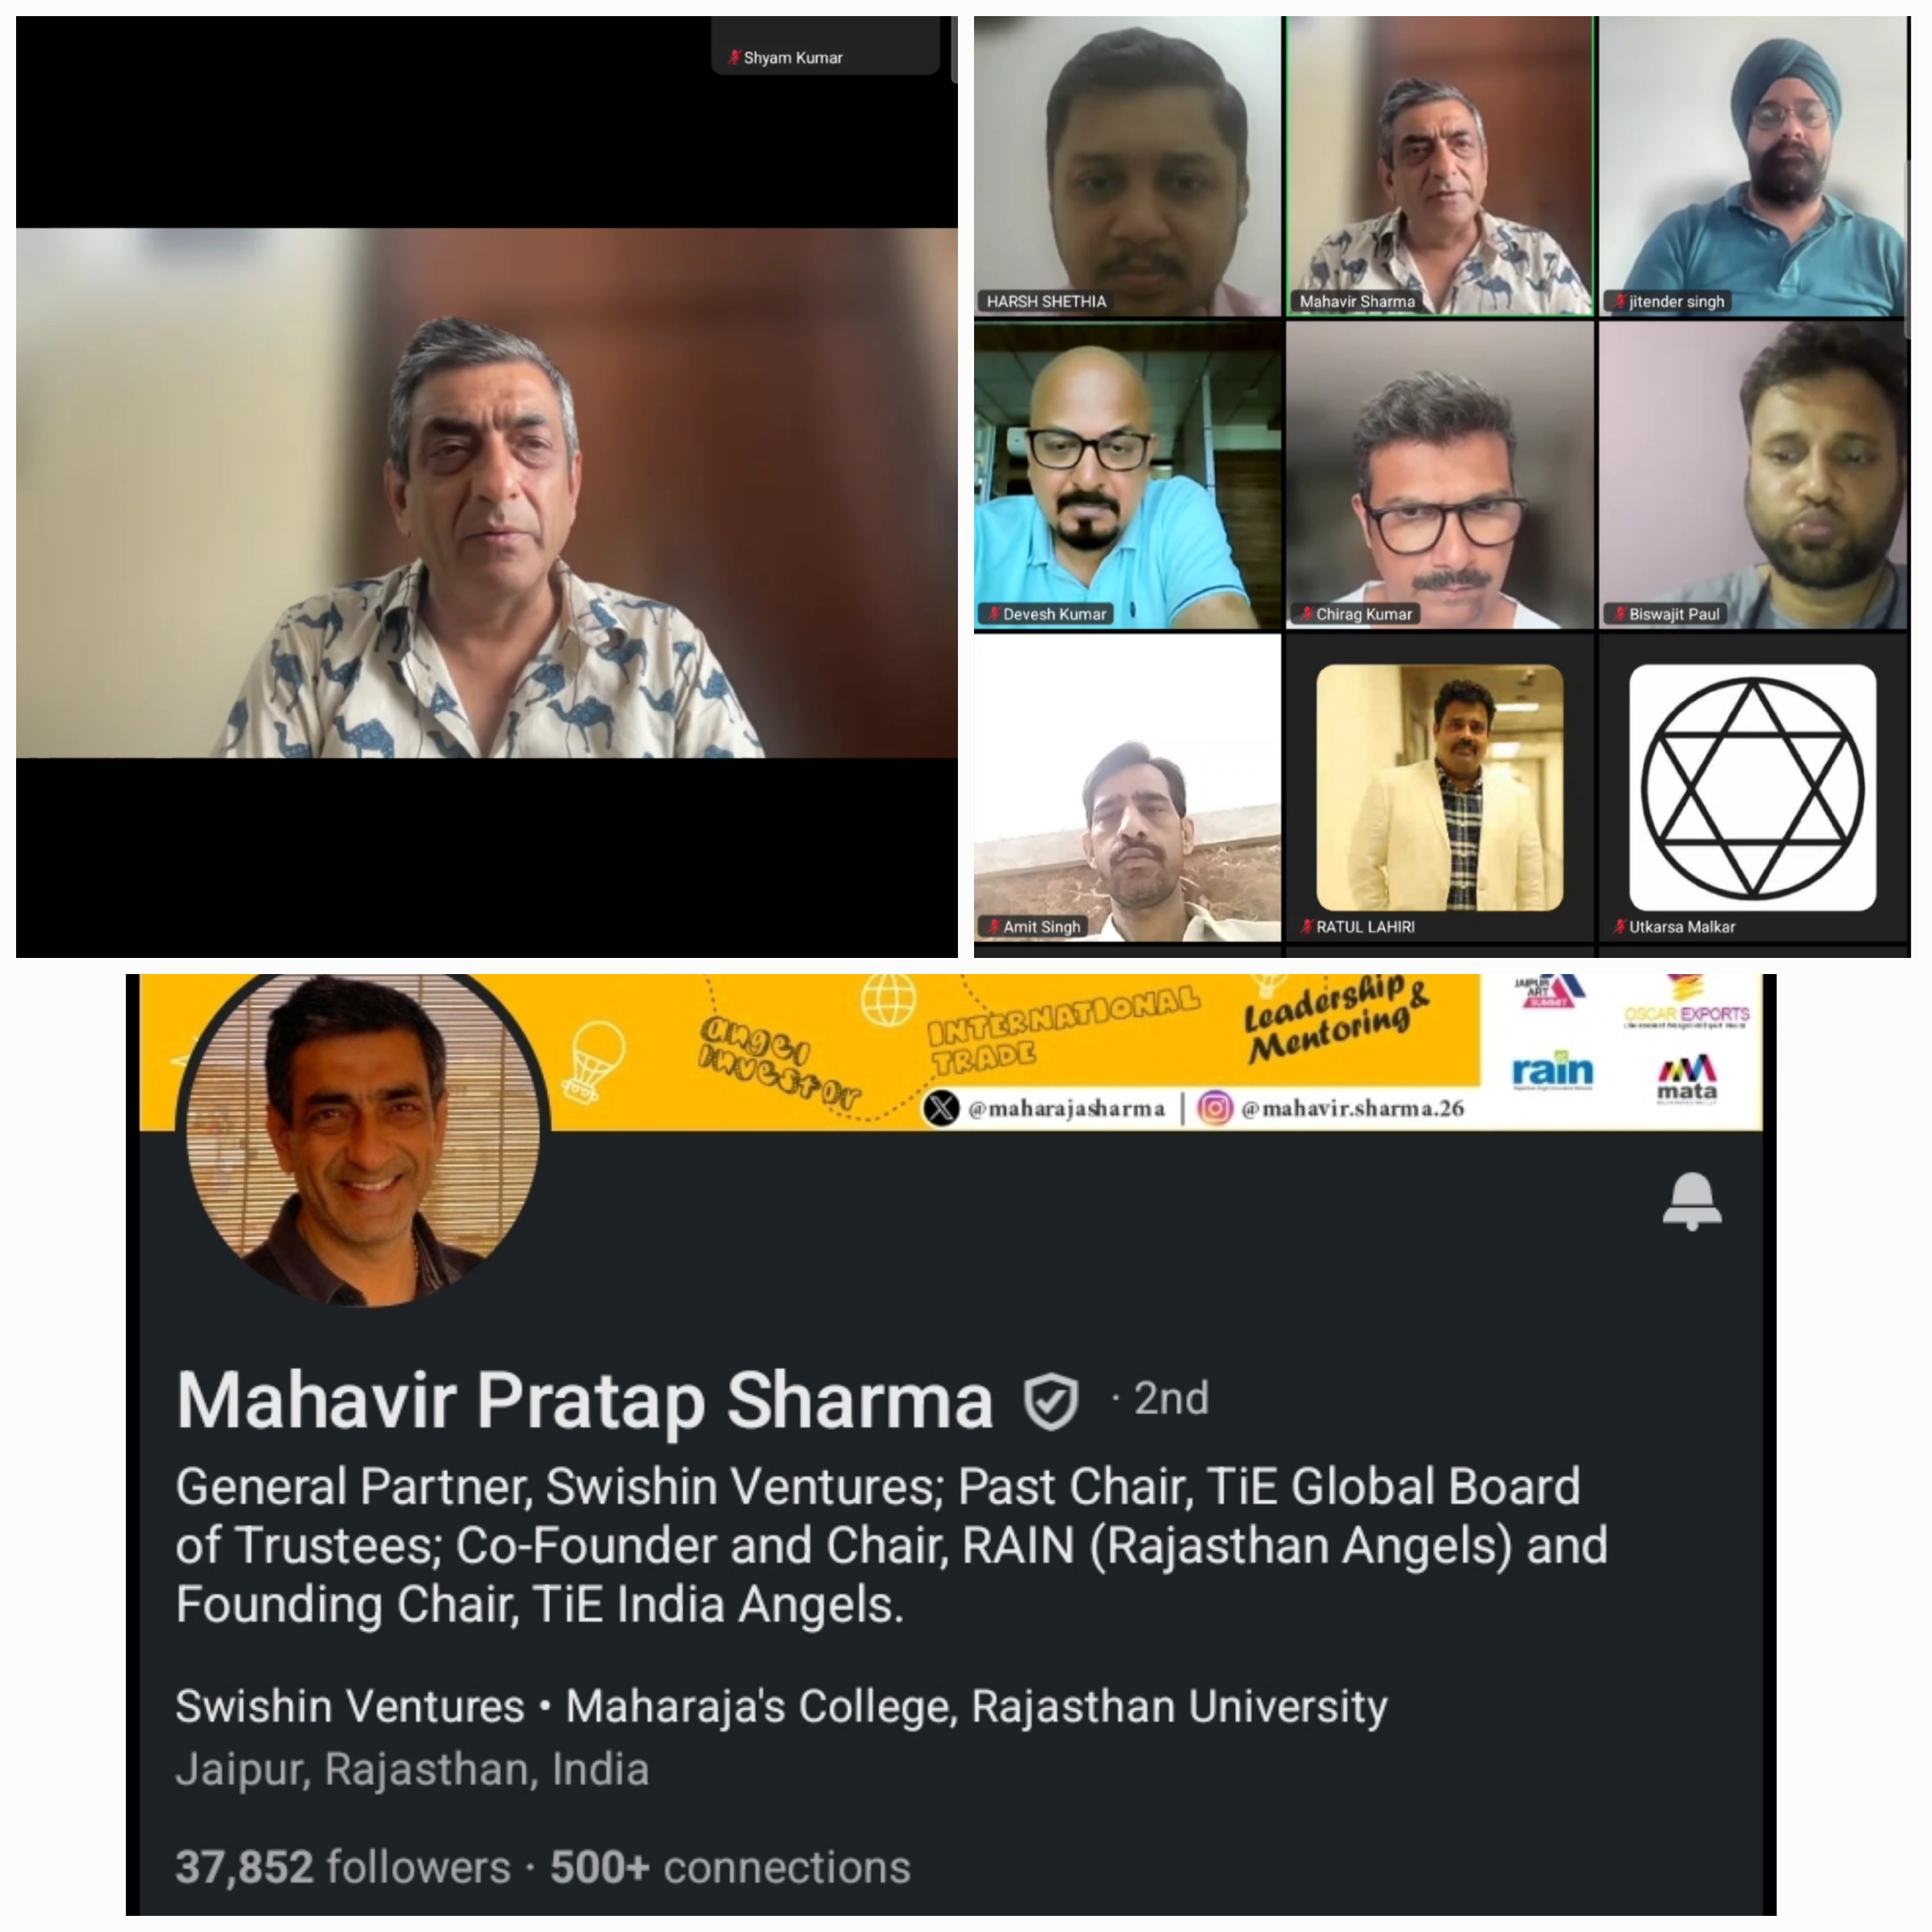The width and height of the screenshot is (1932, 1932).
Task: Click the mata logo in banner
Action: click(x=1687, y=1078)
